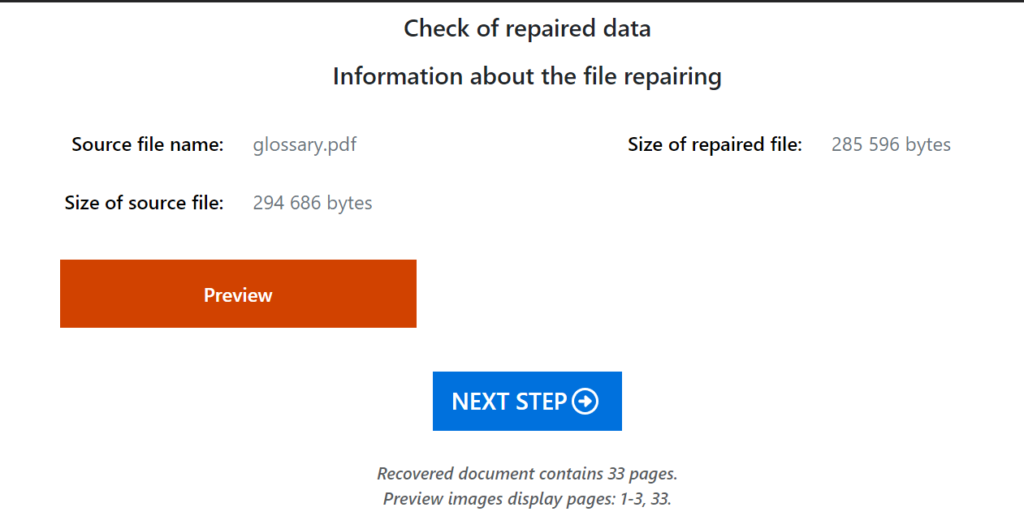Click the dark bar at the top edge
The height and width of the screenshot is (516, 1024).
pos(512,1)
